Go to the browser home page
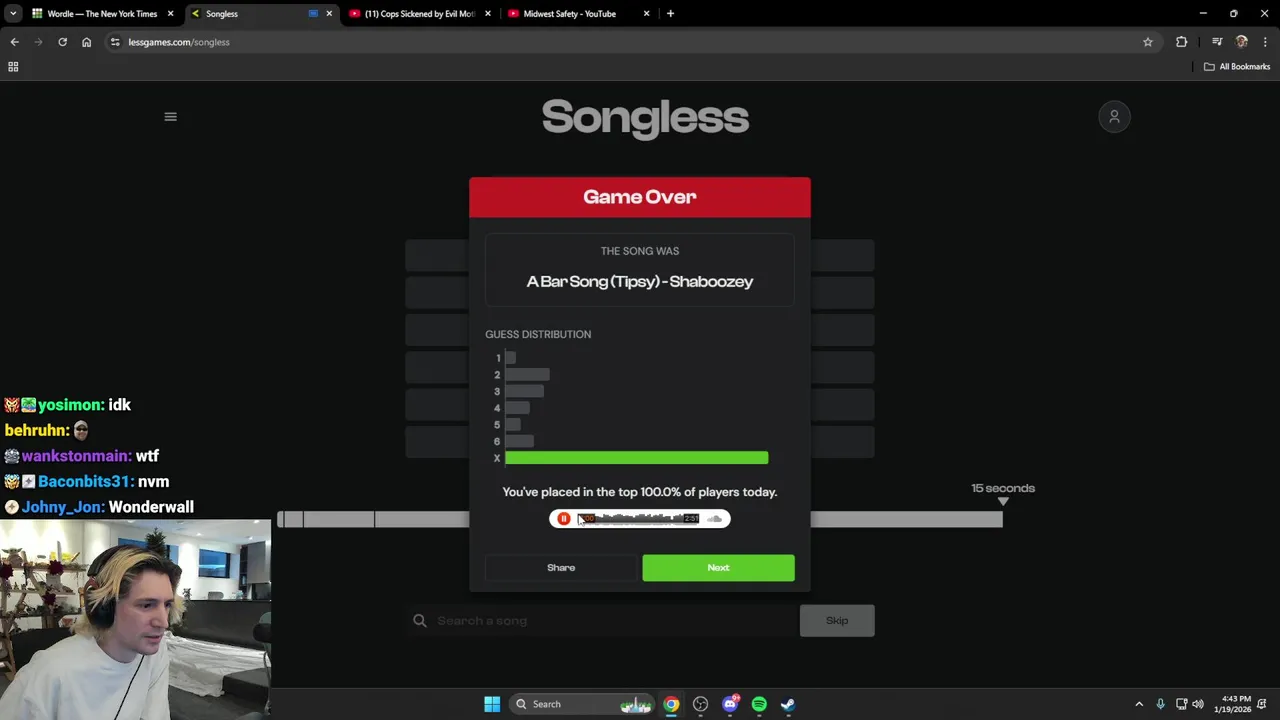 point(86,42)
